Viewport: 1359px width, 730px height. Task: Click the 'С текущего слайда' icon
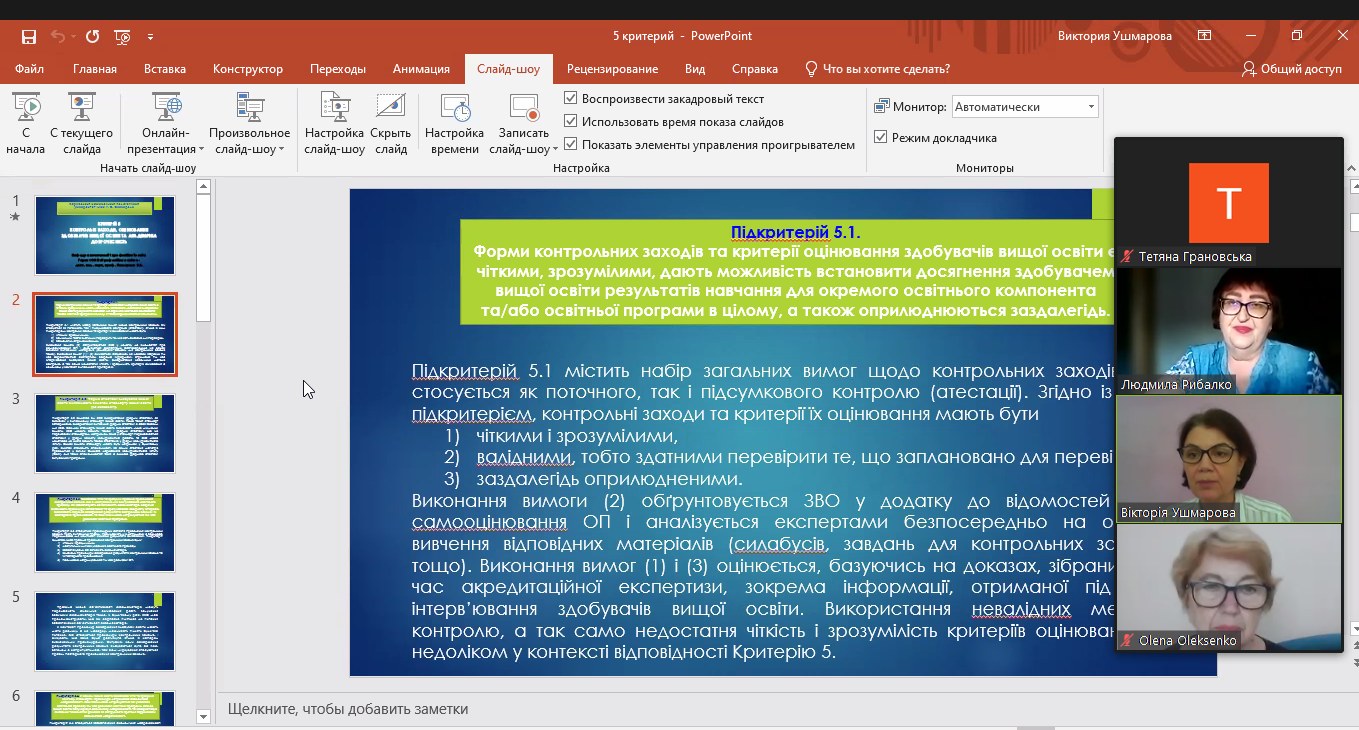81,106
